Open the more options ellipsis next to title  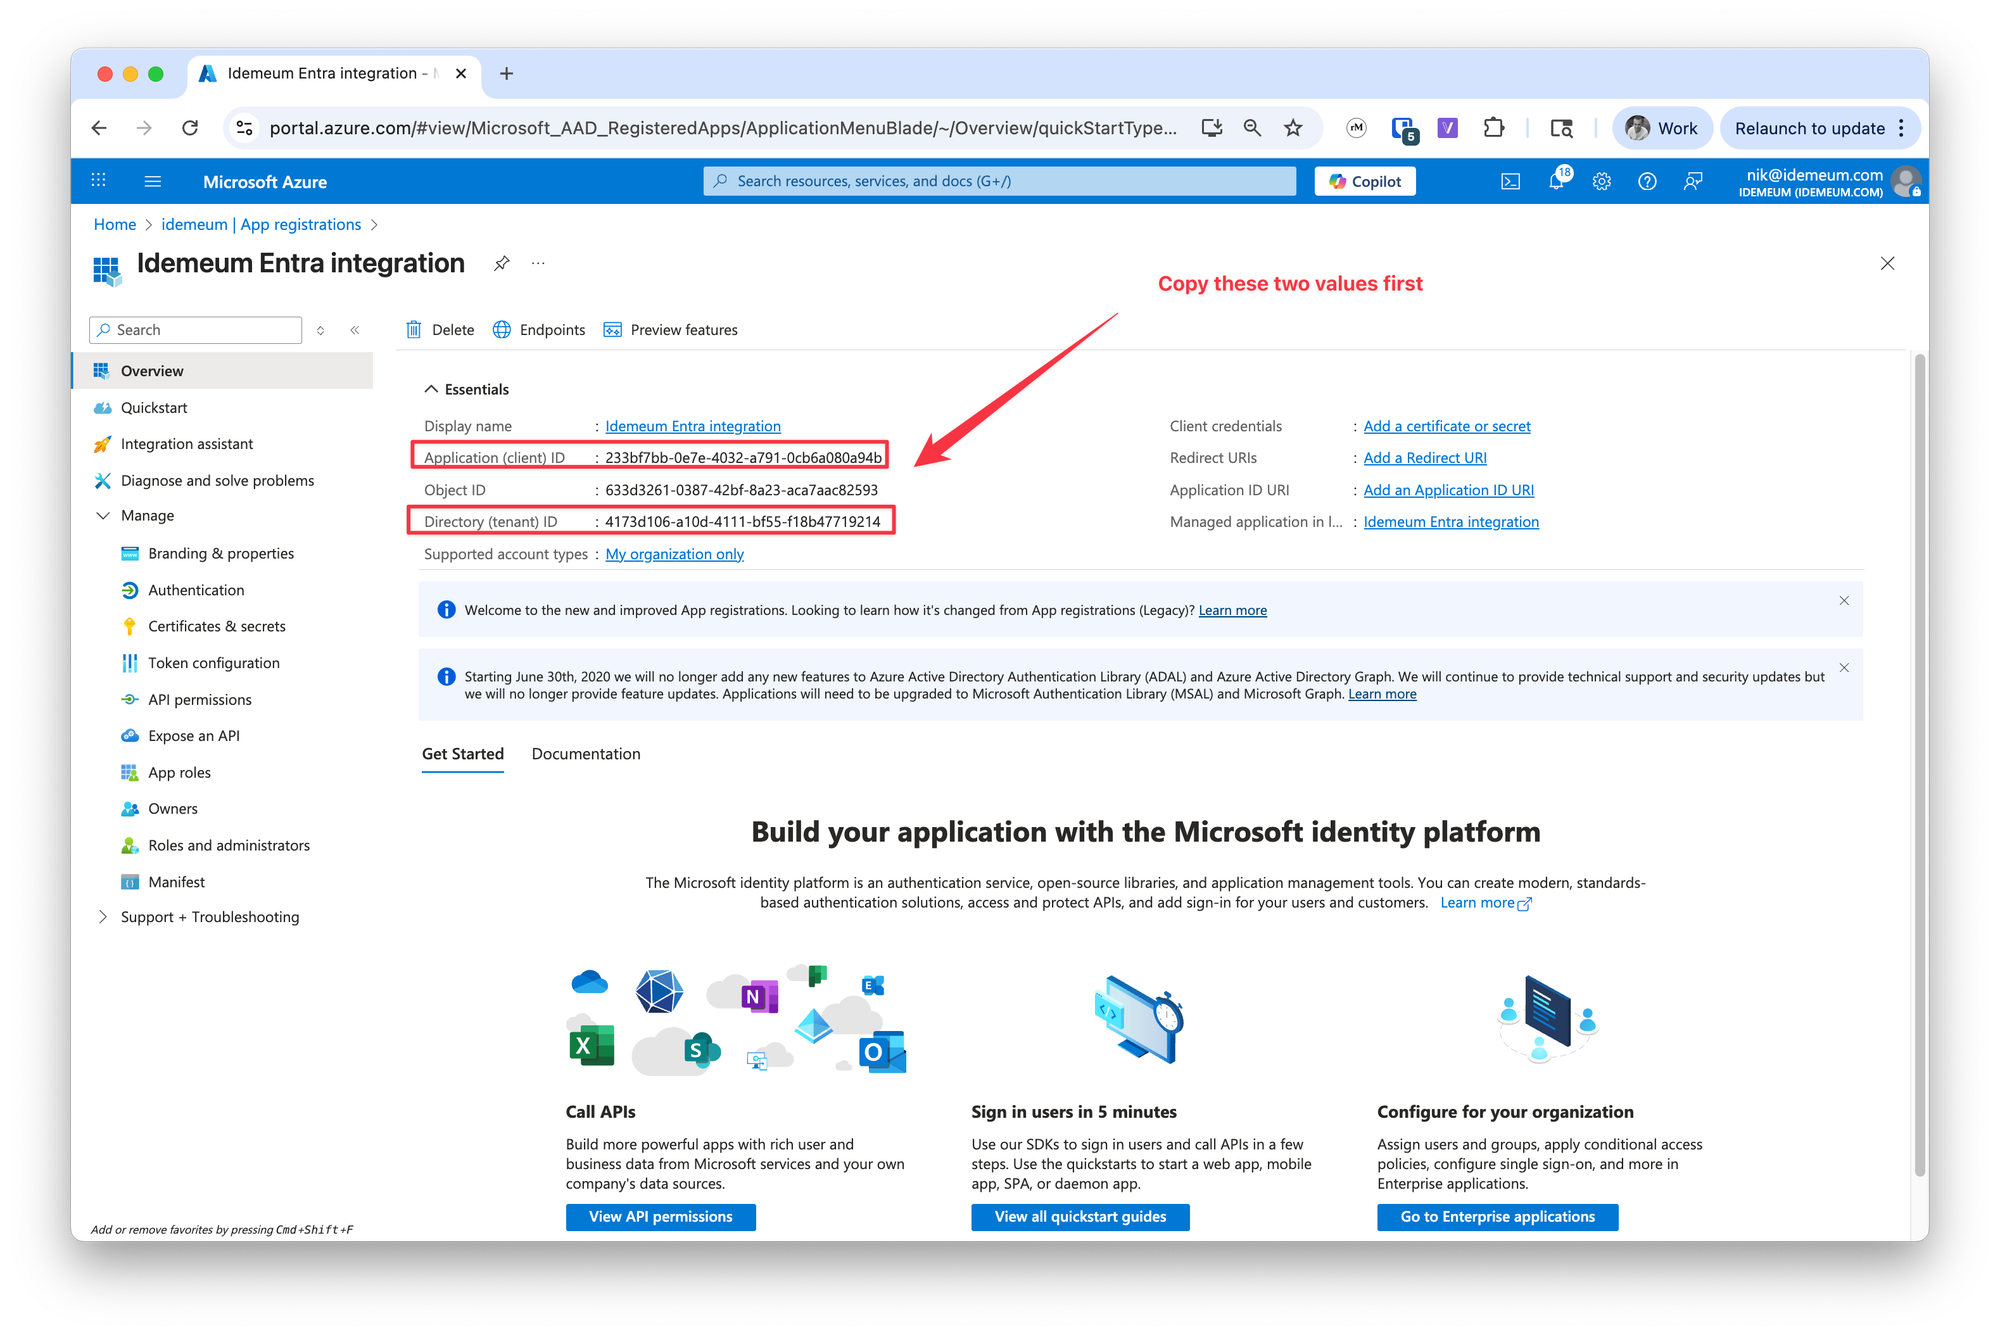(538, 263)
